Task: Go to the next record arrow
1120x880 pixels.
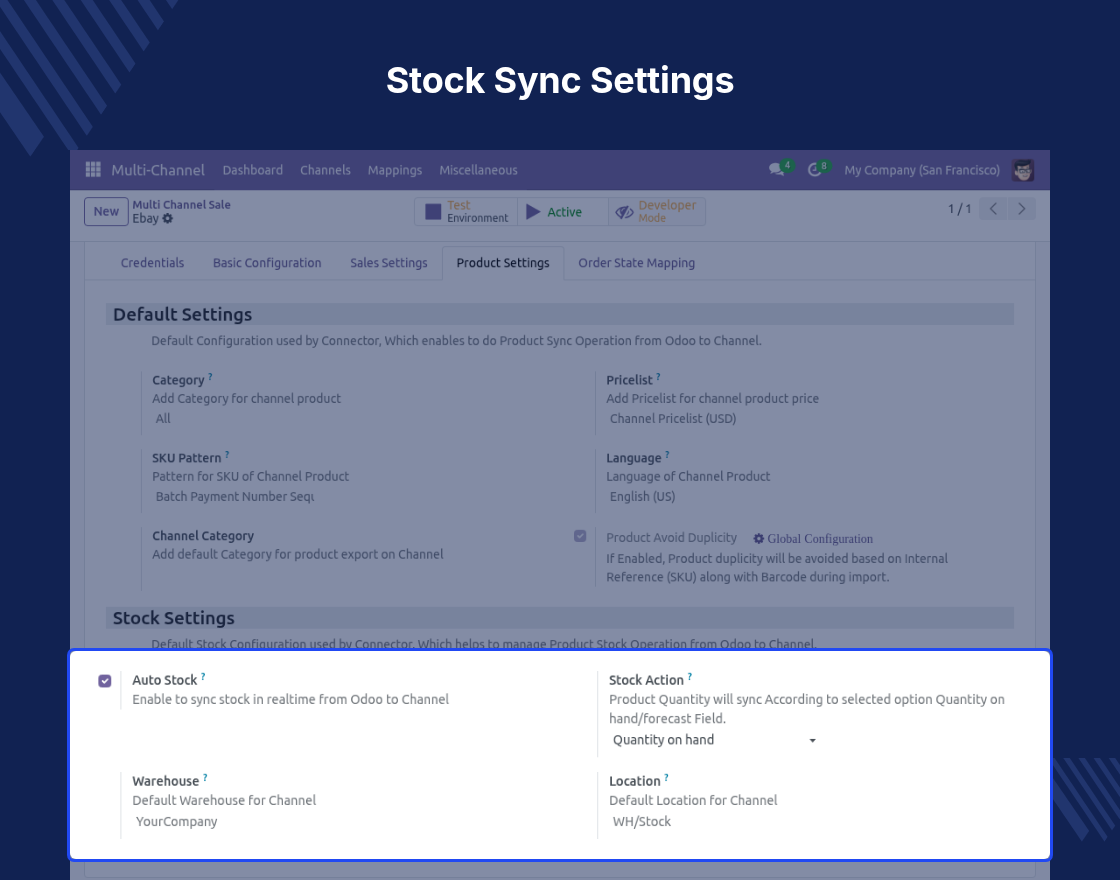Action: [1021, 209]
